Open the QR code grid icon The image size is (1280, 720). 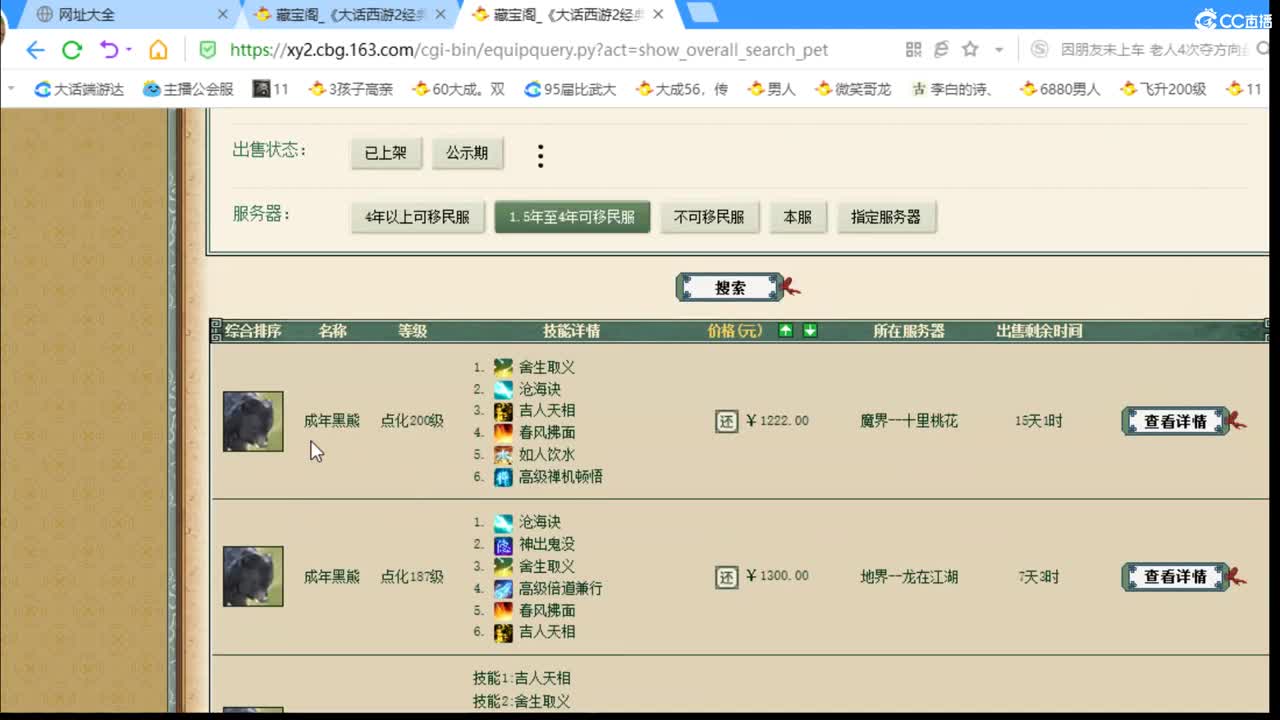[x=913, y=50]
